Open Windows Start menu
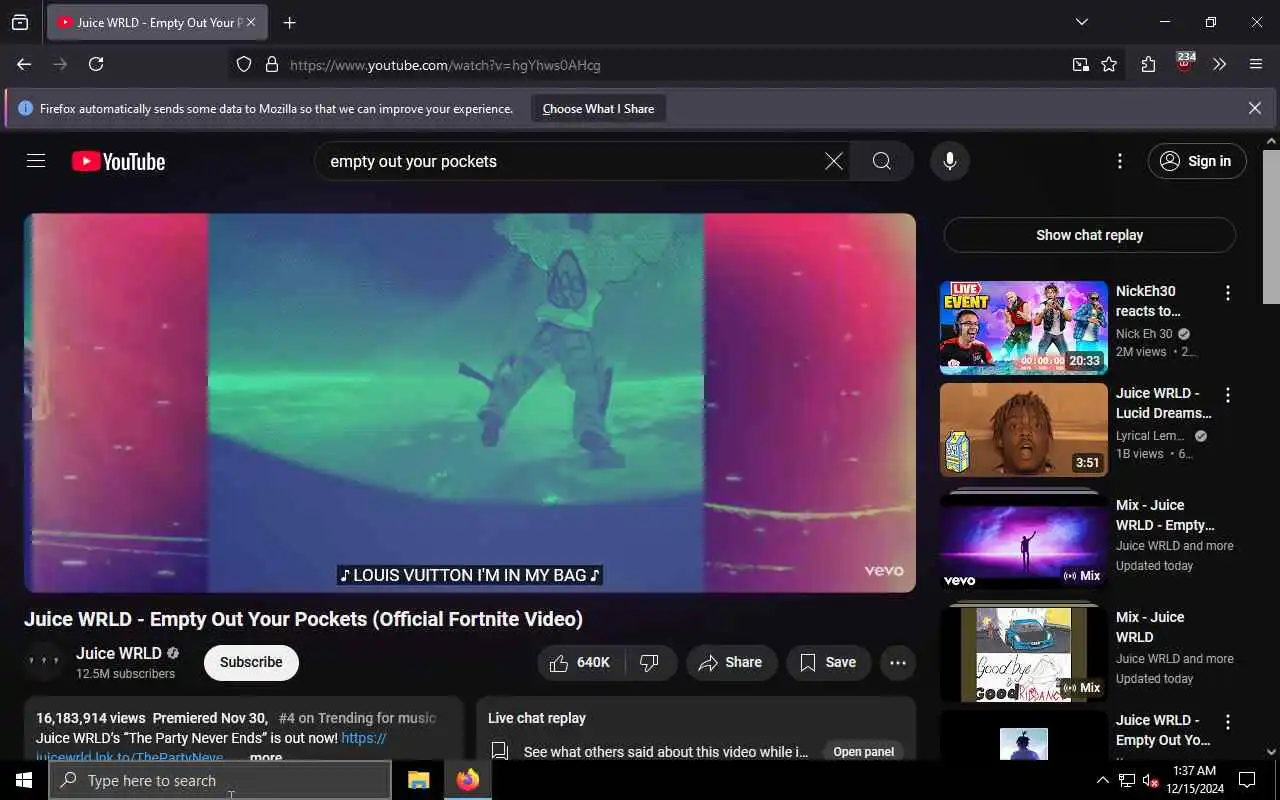1280x800 pixels. pyautogui.click(x=24, y=780)
